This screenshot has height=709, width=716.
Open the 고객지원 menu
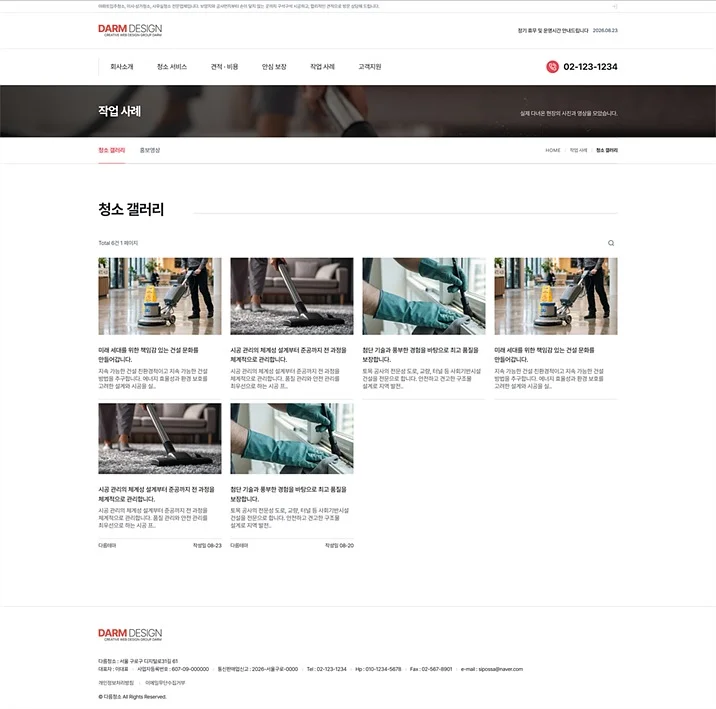click(370, 67)
